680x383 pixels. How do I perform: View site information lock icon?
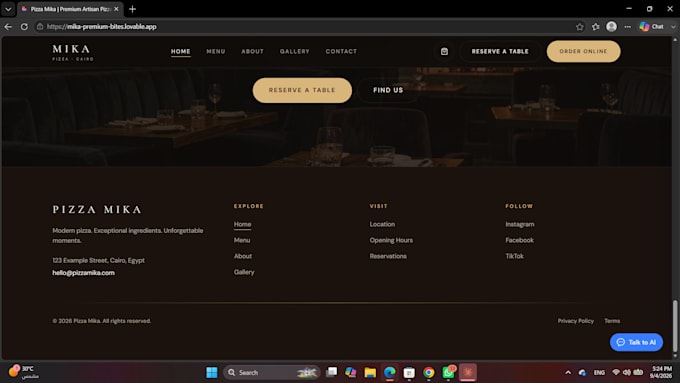[x=40, y=26]
